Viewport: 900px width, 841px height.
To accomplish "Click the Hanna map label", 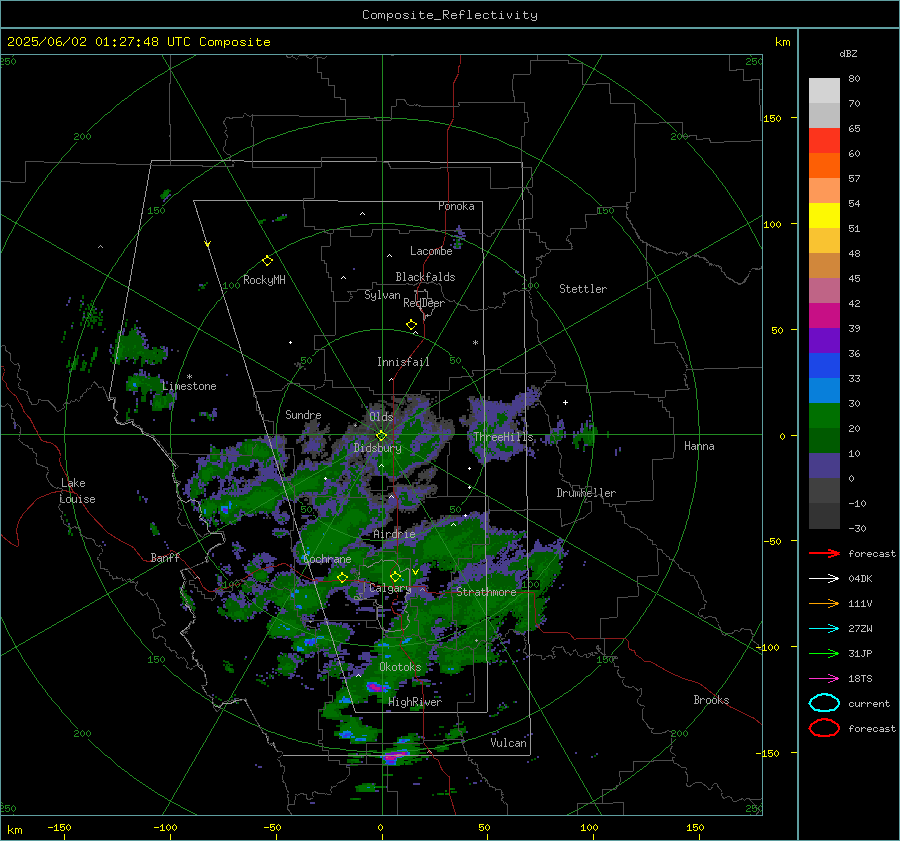I will coord(699,446).
